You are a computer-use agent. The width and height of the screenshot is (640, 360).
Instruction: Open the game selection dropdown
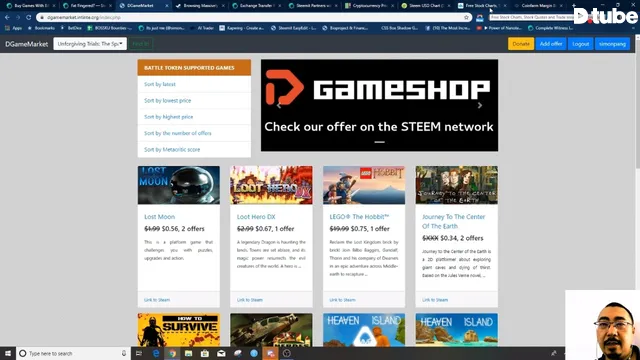pyautogui.click(x=90, y=44)
